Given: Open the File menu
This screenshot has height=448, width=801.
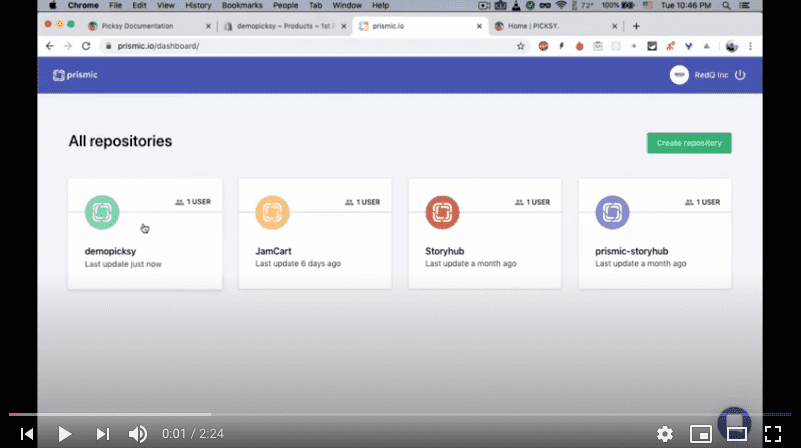Looking at the screenshot, I should coord(115,5).
